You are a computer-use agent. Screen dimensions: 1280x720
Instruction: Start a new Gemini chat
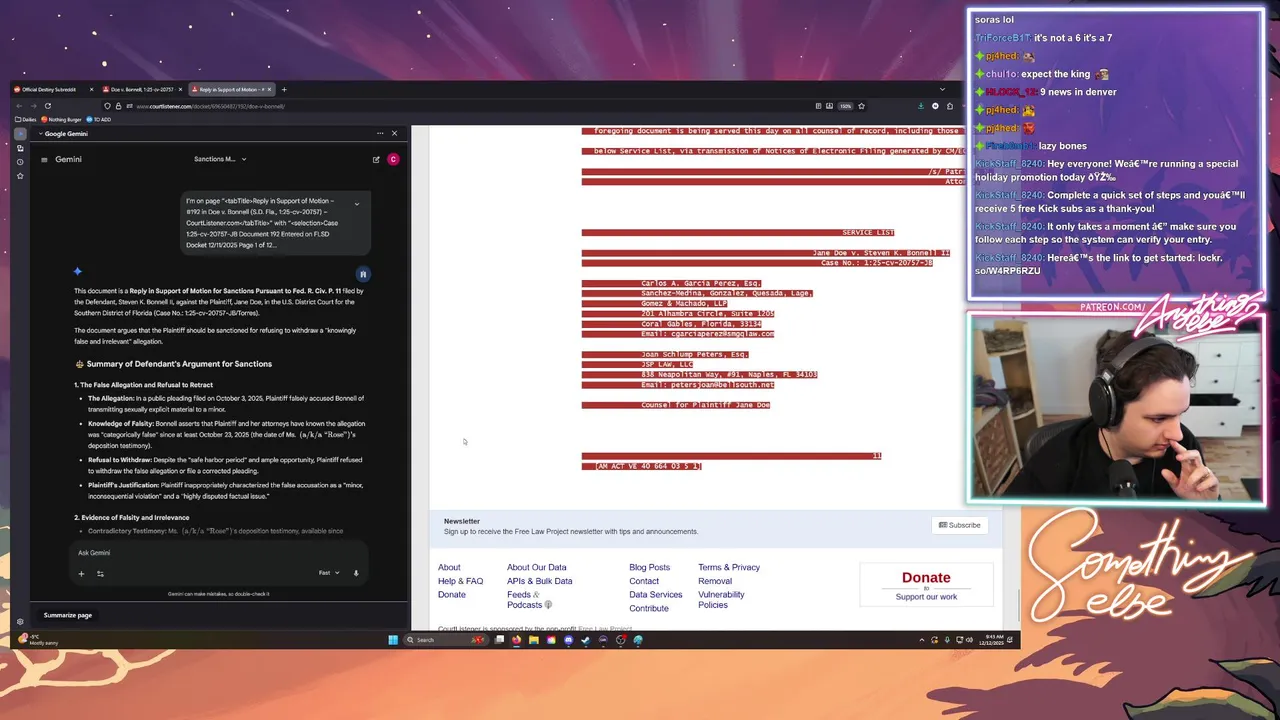(376, 159)
